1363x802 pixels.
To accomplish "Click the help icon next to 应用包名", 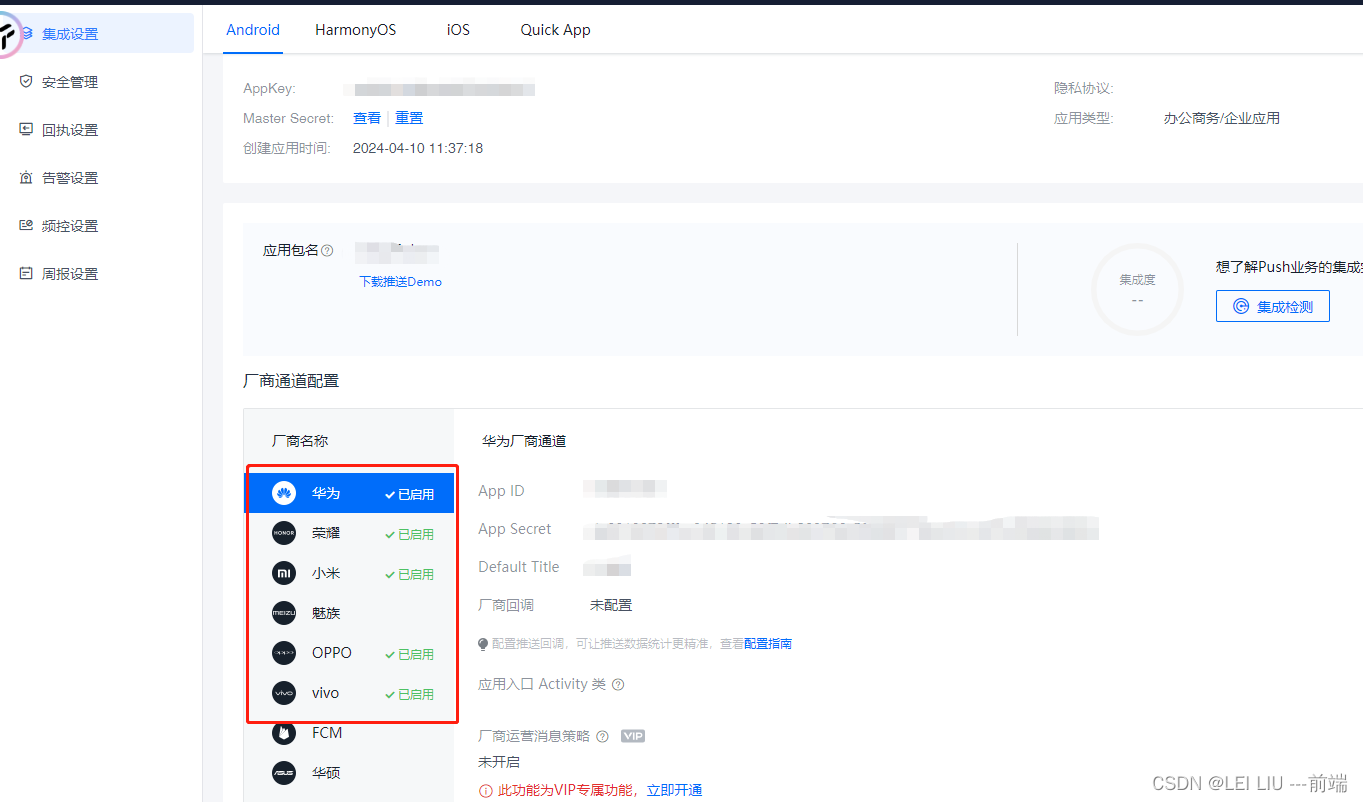I will pos(327,251).
